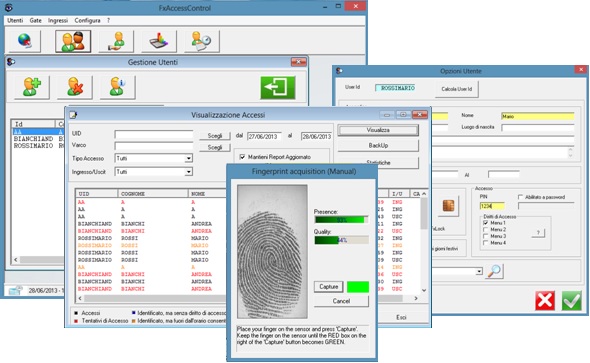This screenshot has width=590, height=363.
Task: Click the user with clock toolbar icon
Action: pyautogui.click(x=202, y=41)
